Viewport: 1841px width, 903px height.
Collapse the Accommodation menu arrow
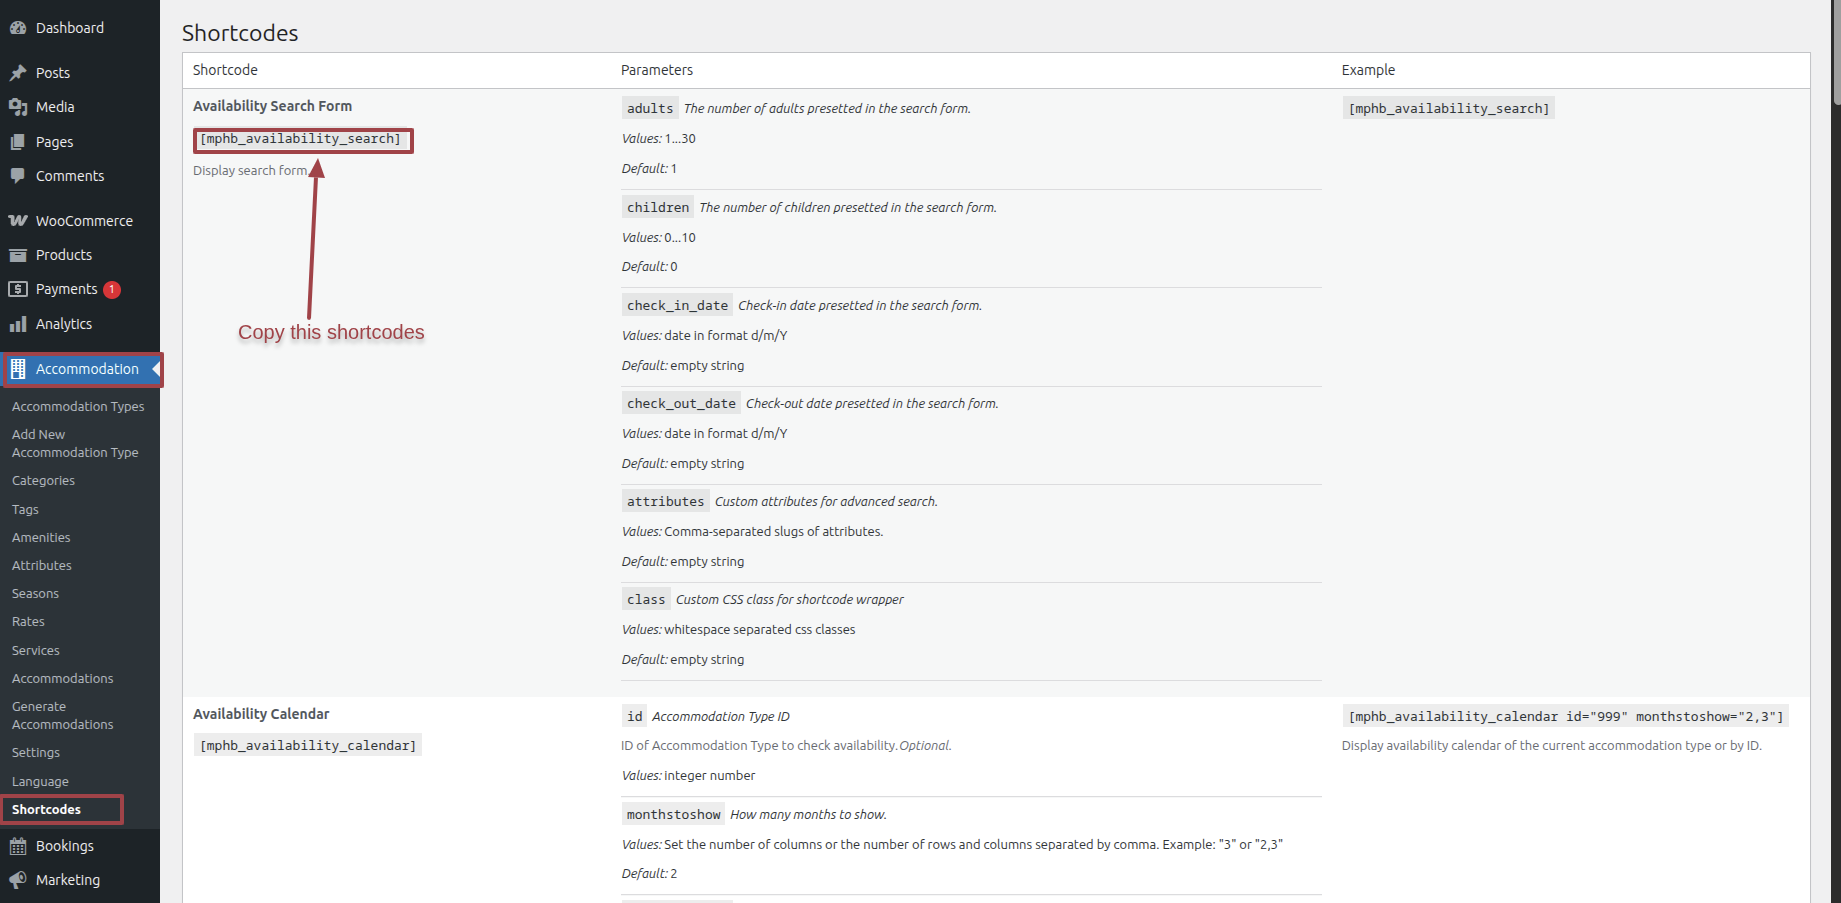click(x=156, y=369)
